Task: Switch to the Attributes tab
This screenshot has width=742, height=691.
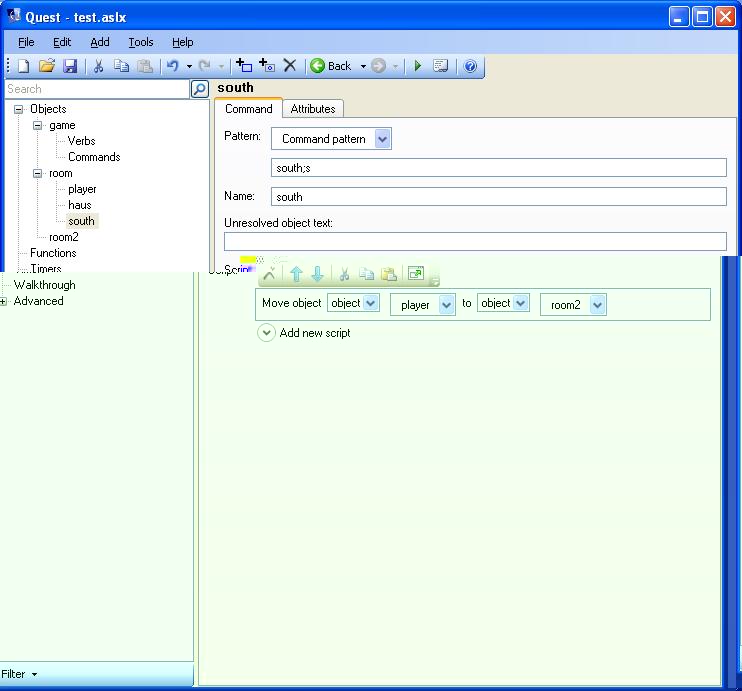Action: (313, 109)
